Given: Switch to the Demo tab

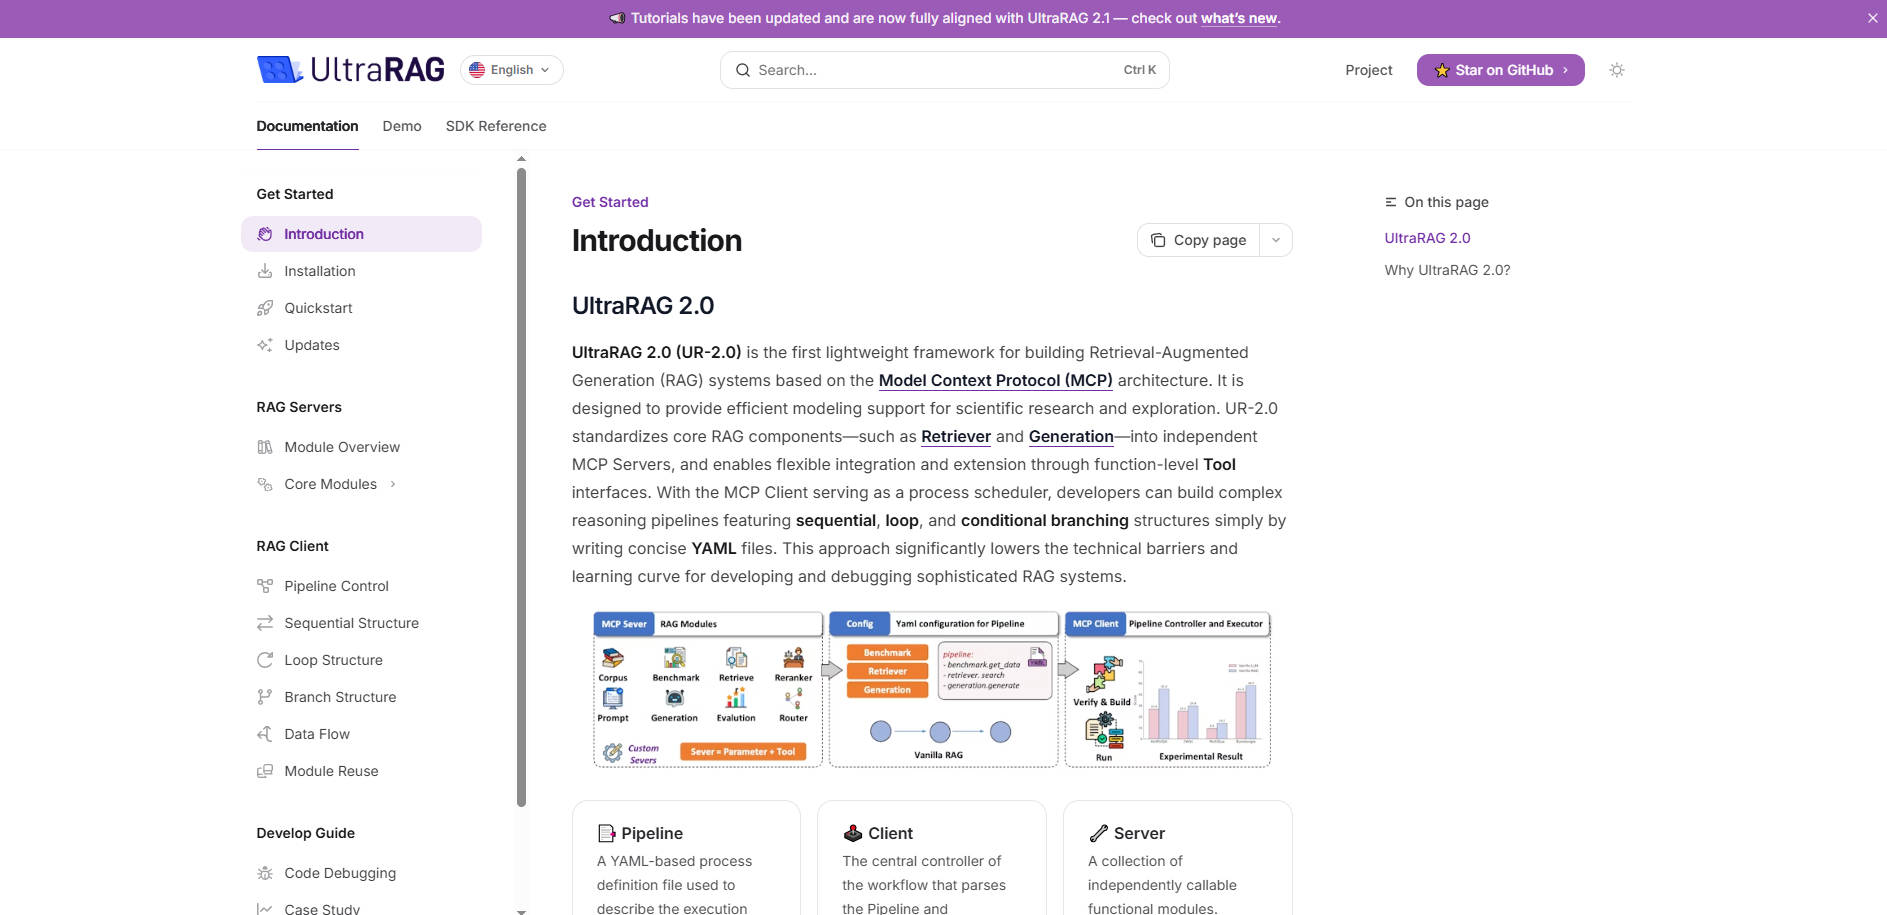Looking at the screenshot, I should [402, 126].
